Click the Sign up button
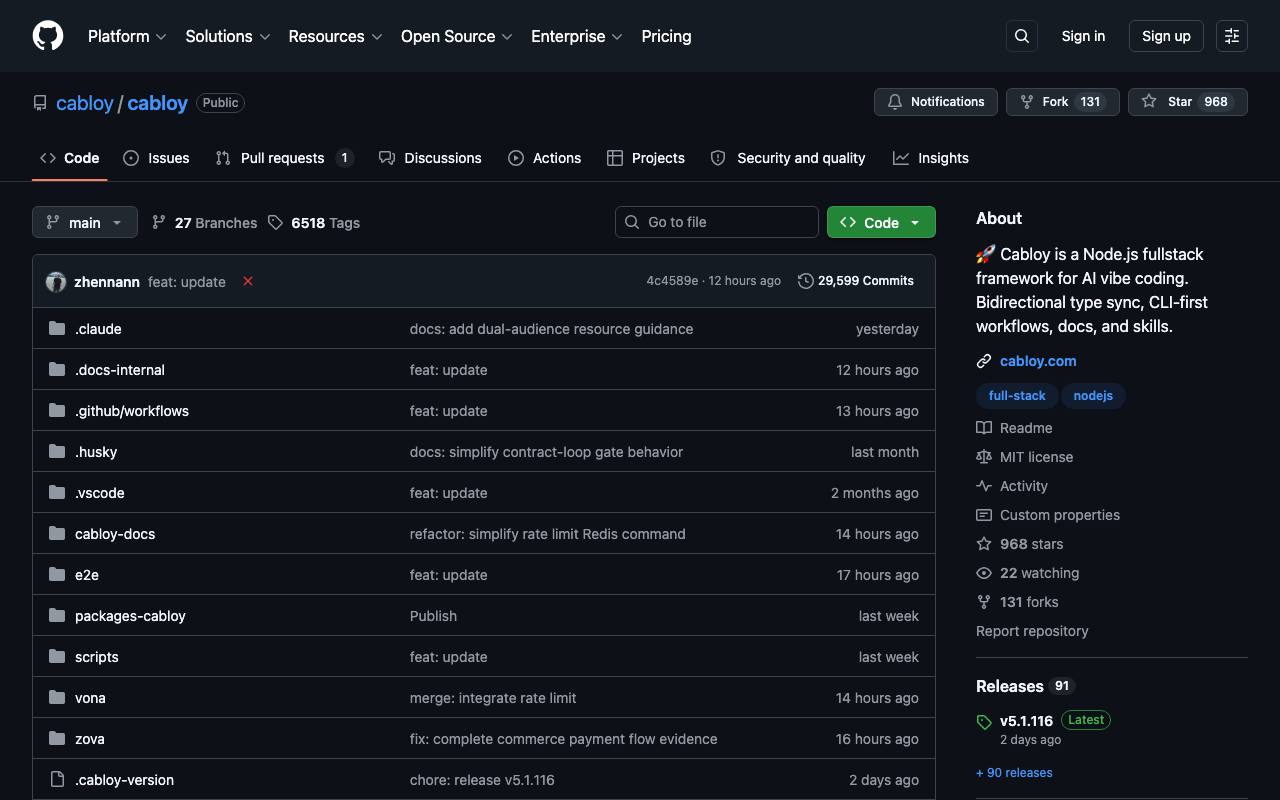 pos(1166,36)
